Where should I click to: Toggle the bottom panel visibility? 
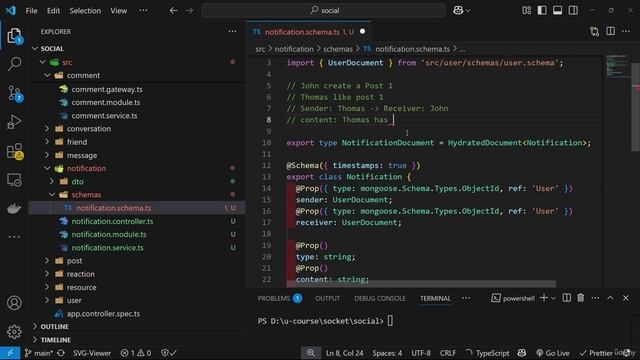(x=558, y=11)
